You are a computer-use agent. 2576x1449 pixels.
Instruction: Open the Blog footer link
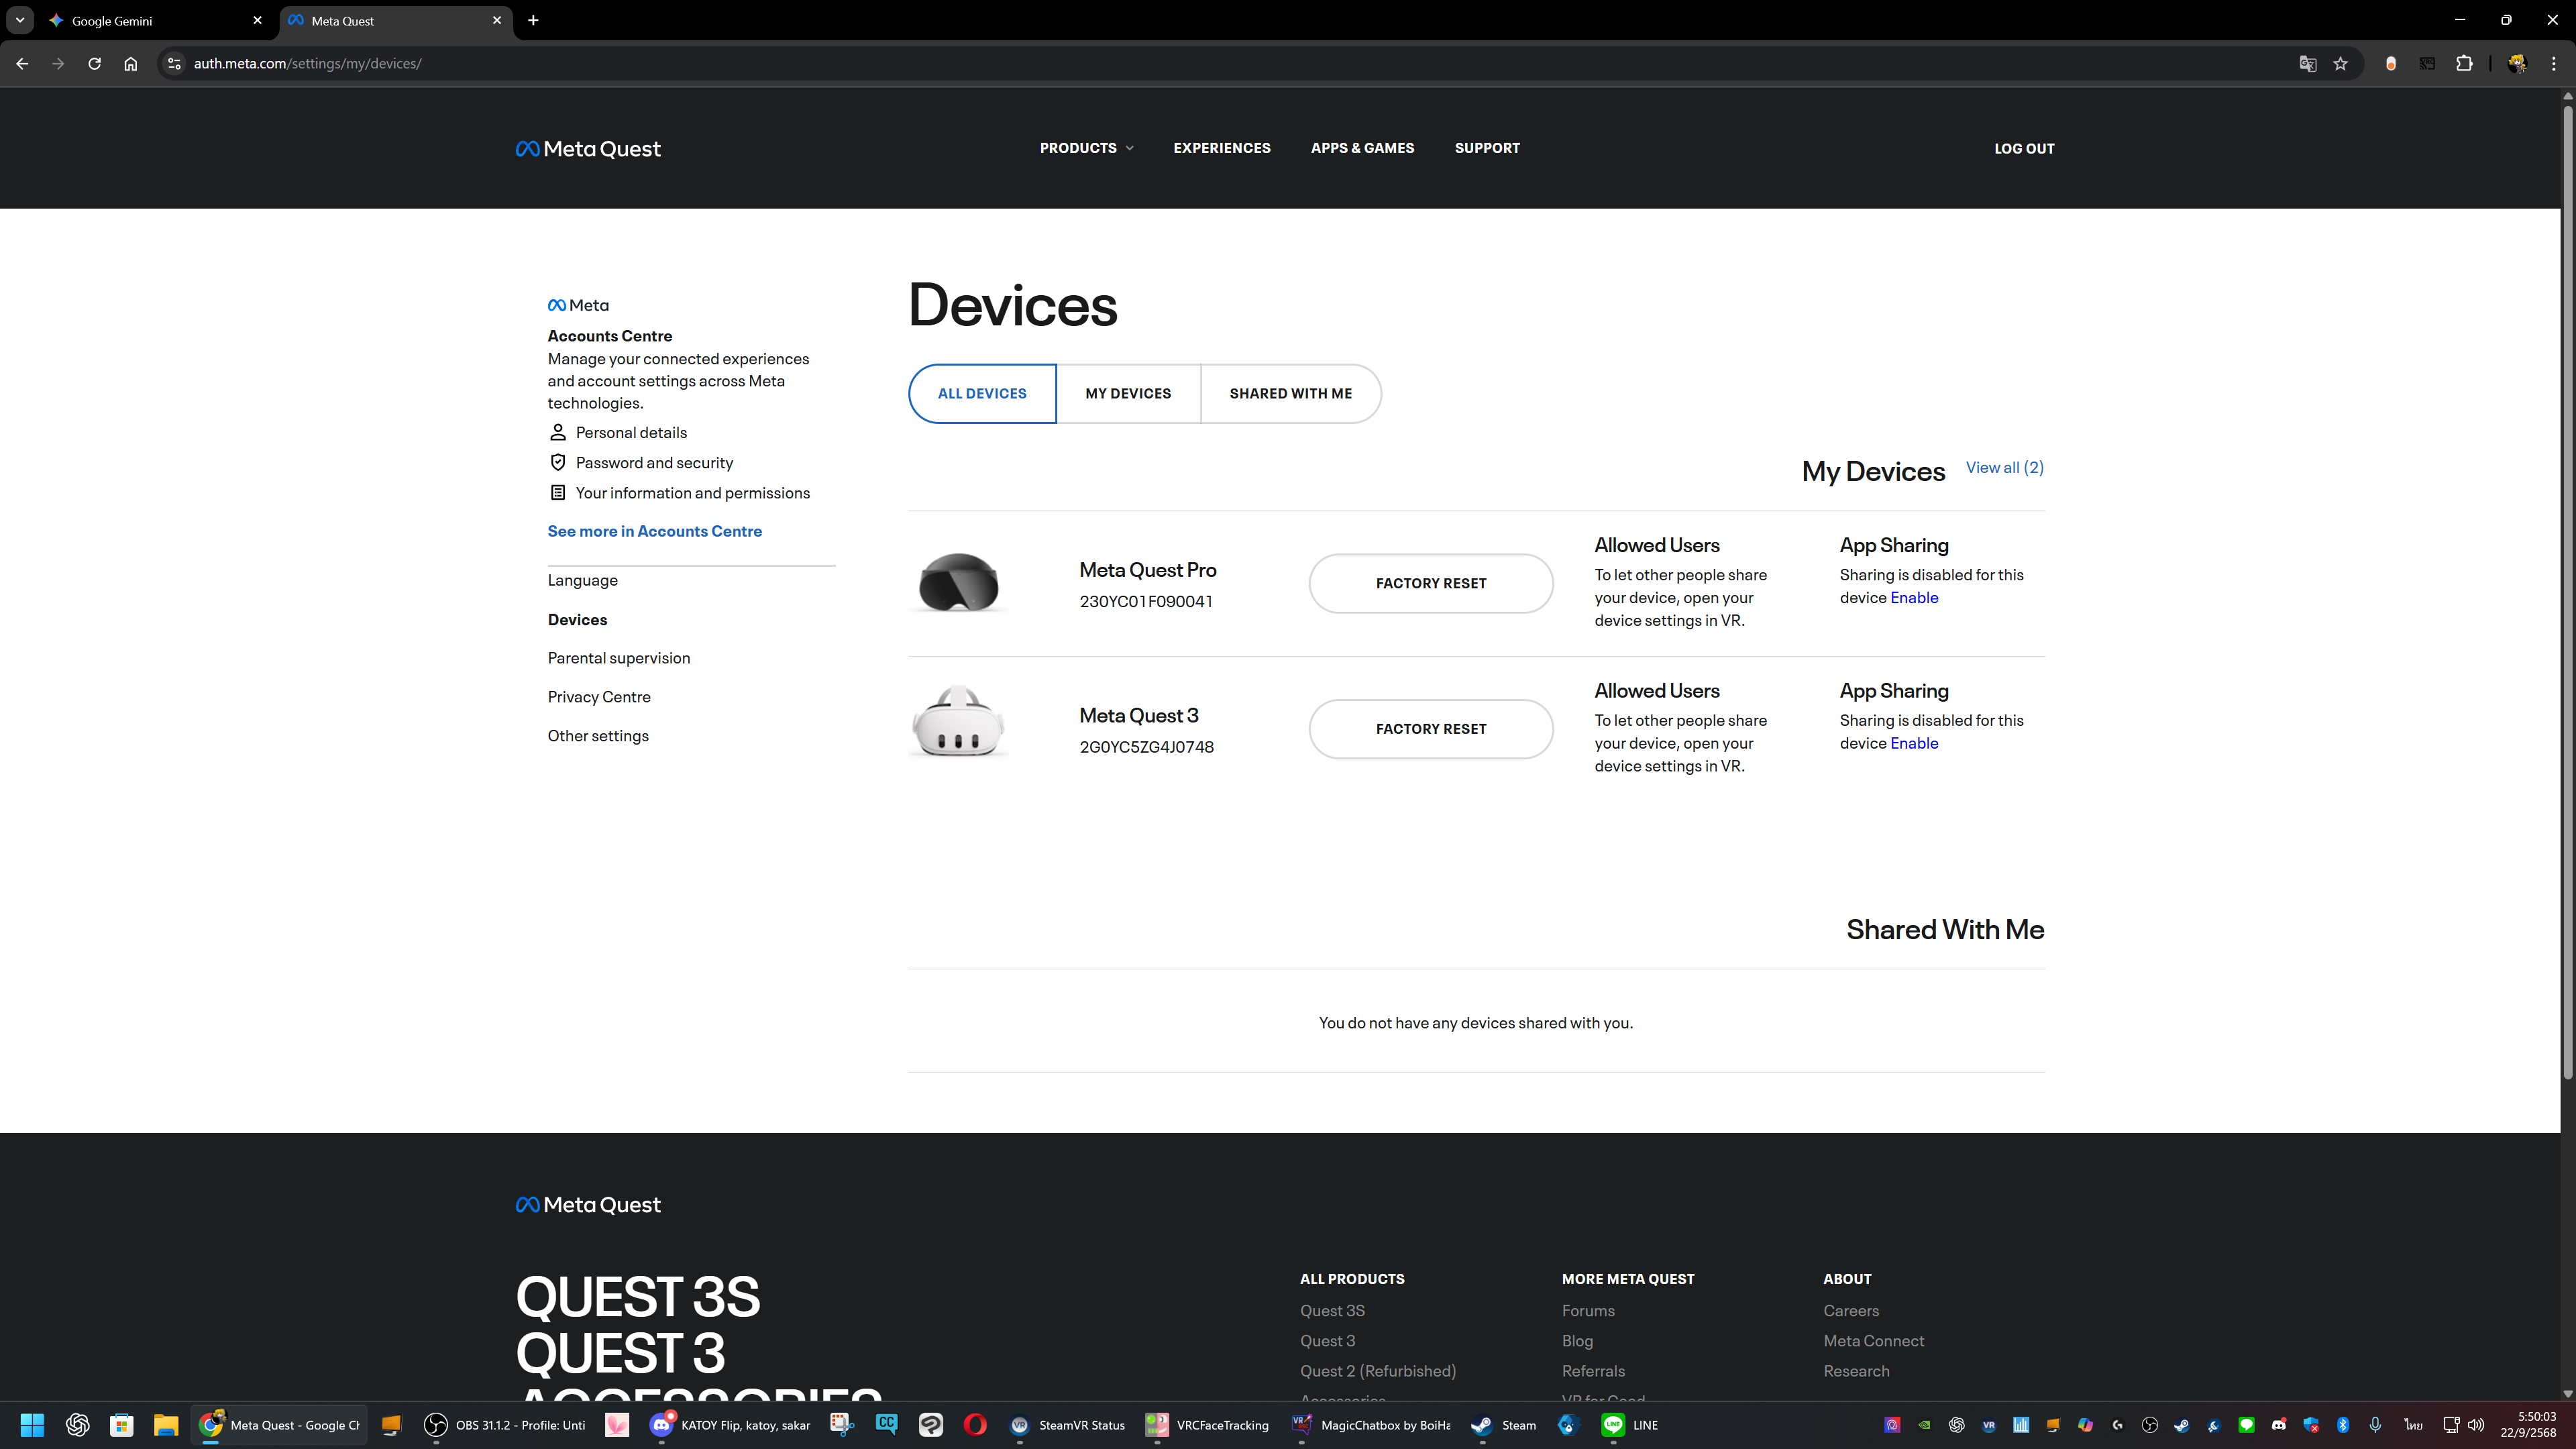click(1577, 1341)
